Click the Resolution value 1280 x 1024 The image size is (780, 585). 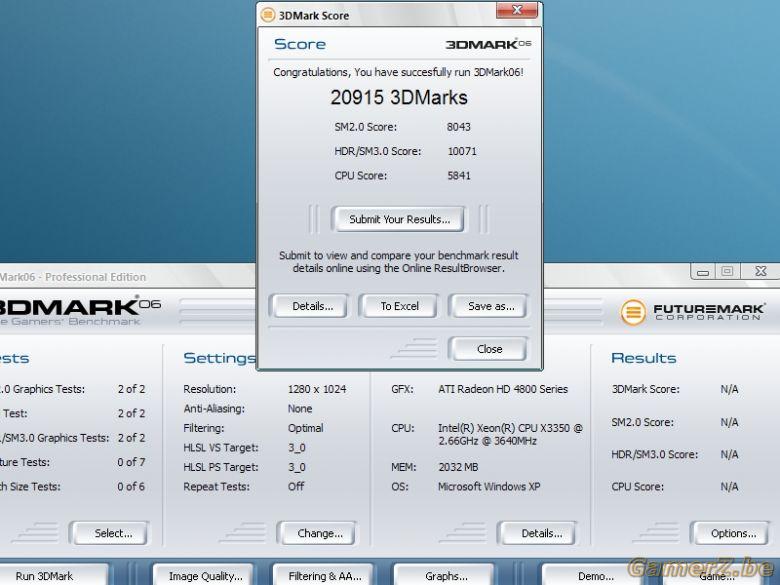[317, 389]
